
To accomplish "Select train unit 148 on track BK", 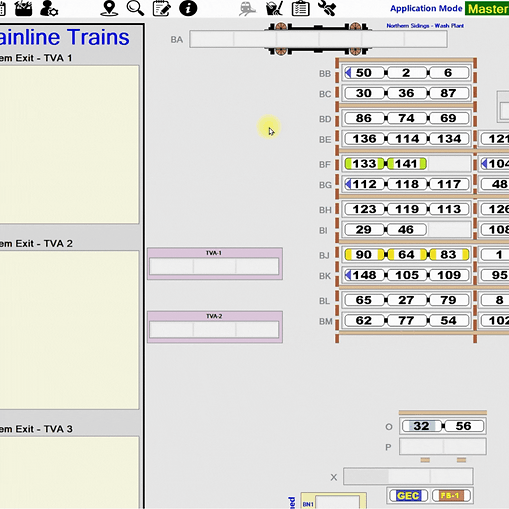I will [x=364, y=275].
